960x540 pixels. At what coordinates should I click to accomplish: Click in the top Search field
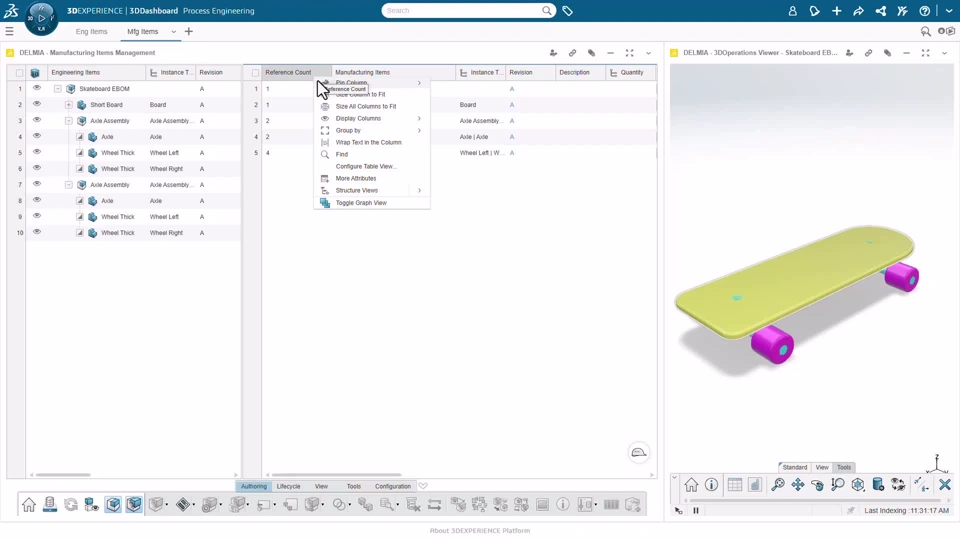tap(462, 10)
